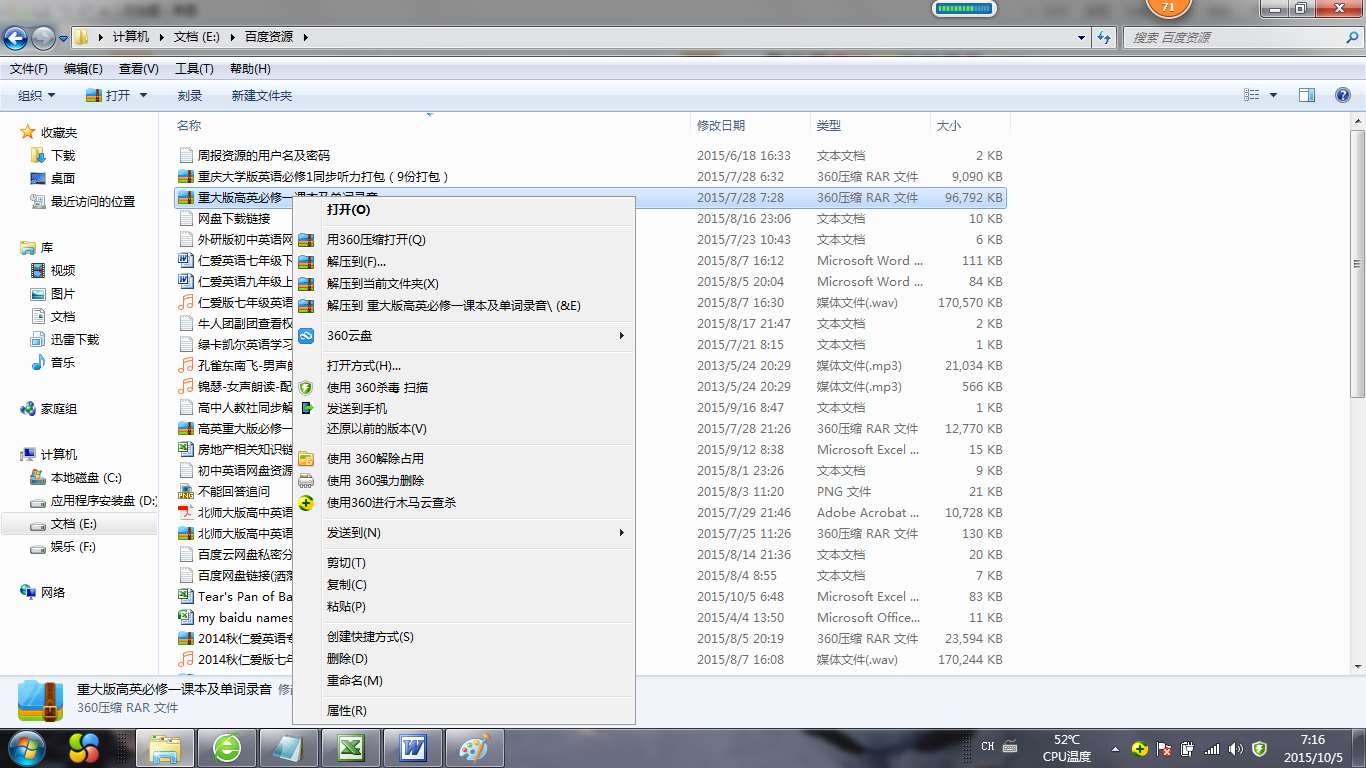
Task: Select 用360压缩打开(Q) from context menu
Action: [x=376, y=240]
